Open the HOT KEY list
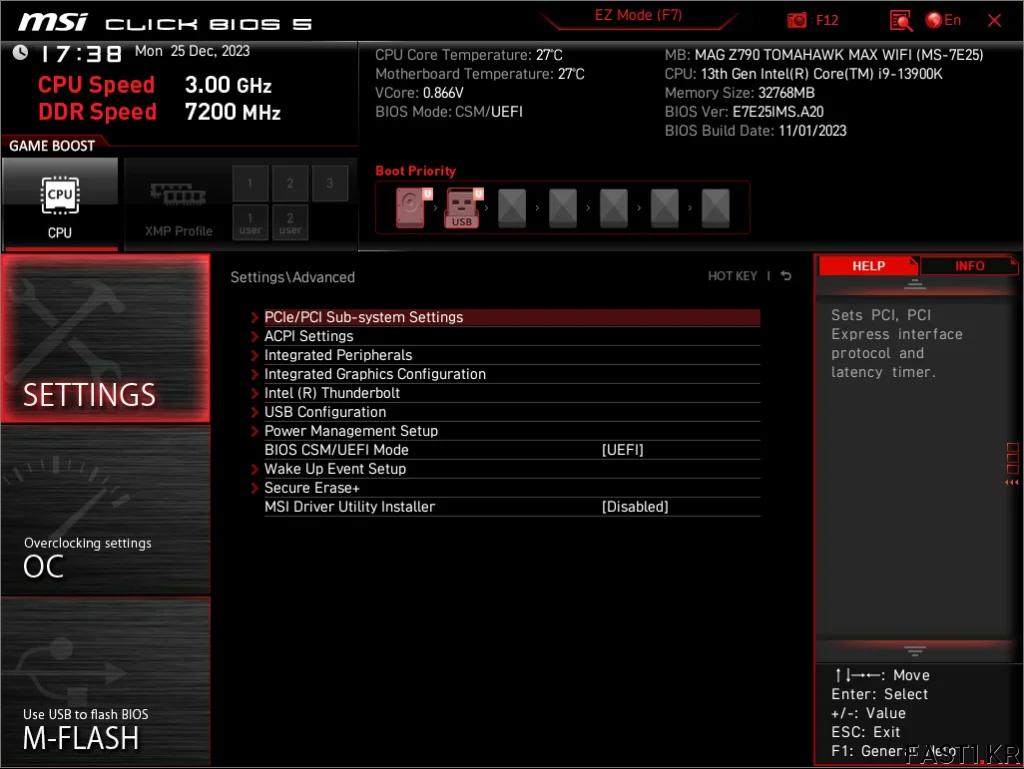Viewport: 1024px width, 769px height. tap(732, 276)
